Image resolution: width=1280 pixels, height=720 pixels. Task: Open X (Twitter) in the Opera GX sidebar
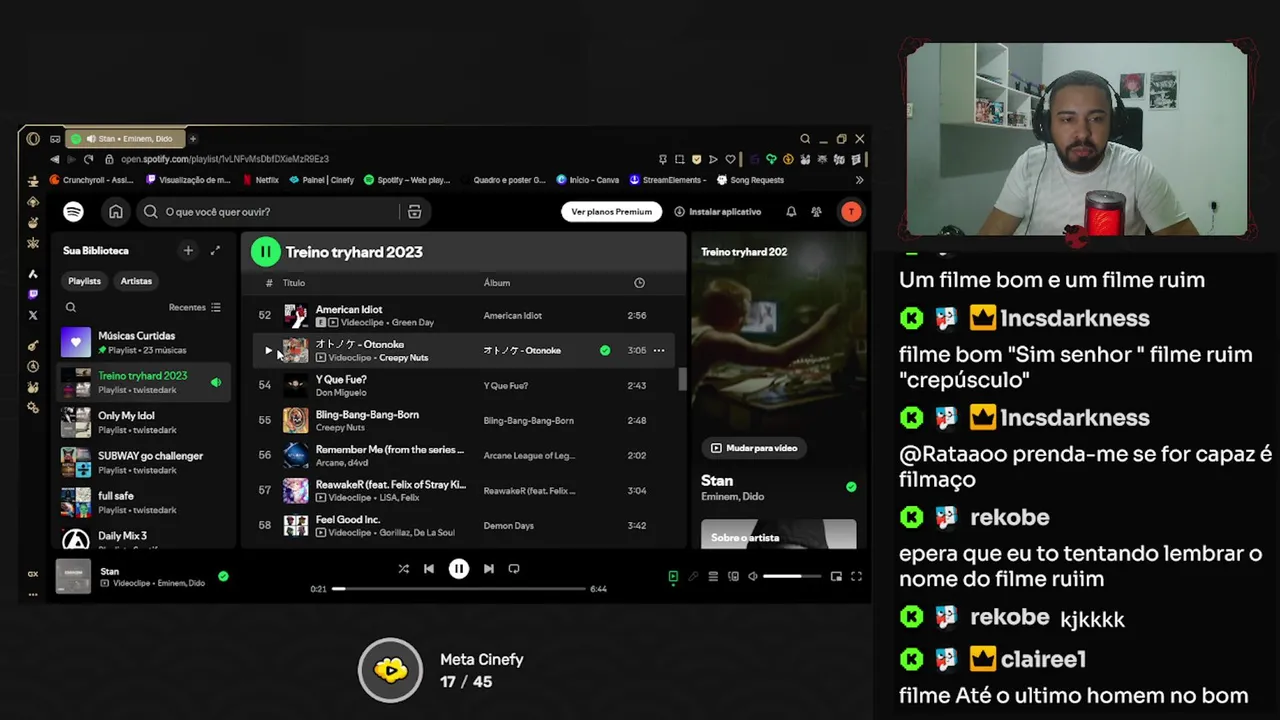(33, 315)
